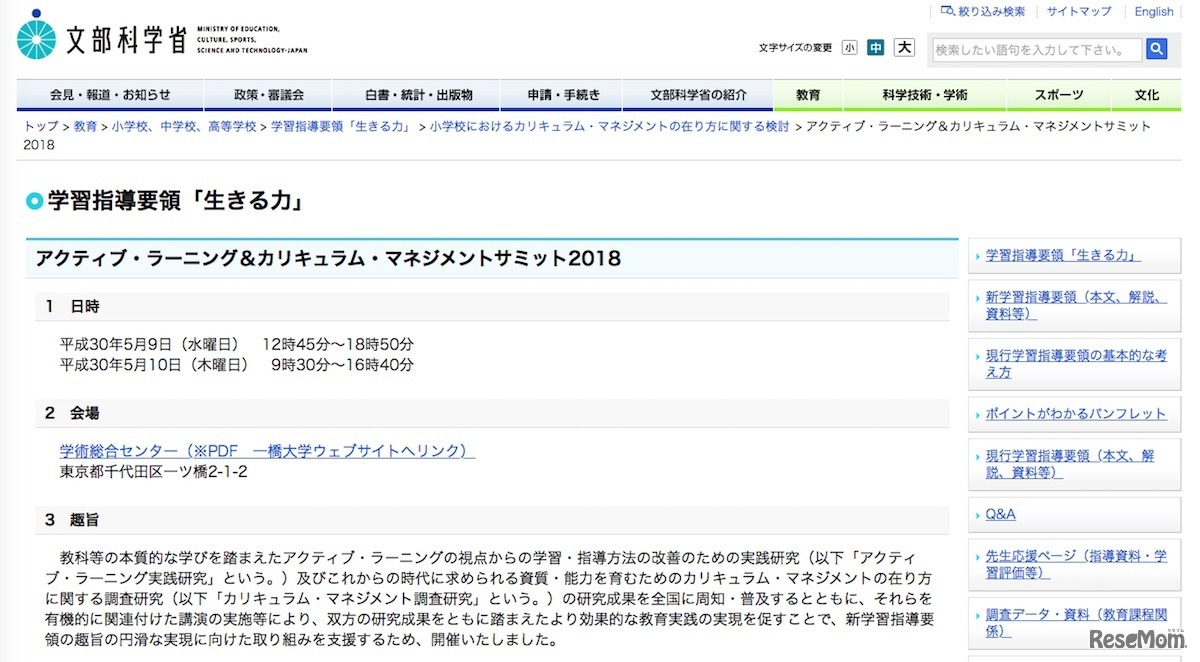The image size is (1200, 662).
Task: Open the 白書・統計・出版物 menu
Action: pos(418,95)
